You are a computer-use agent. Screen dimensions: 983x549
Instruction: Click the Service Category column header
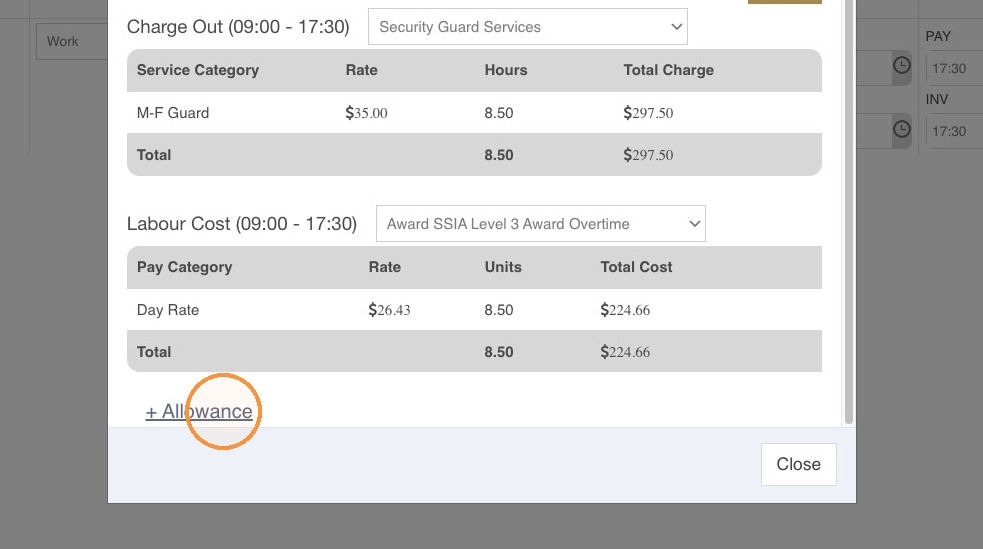(198, 70)
